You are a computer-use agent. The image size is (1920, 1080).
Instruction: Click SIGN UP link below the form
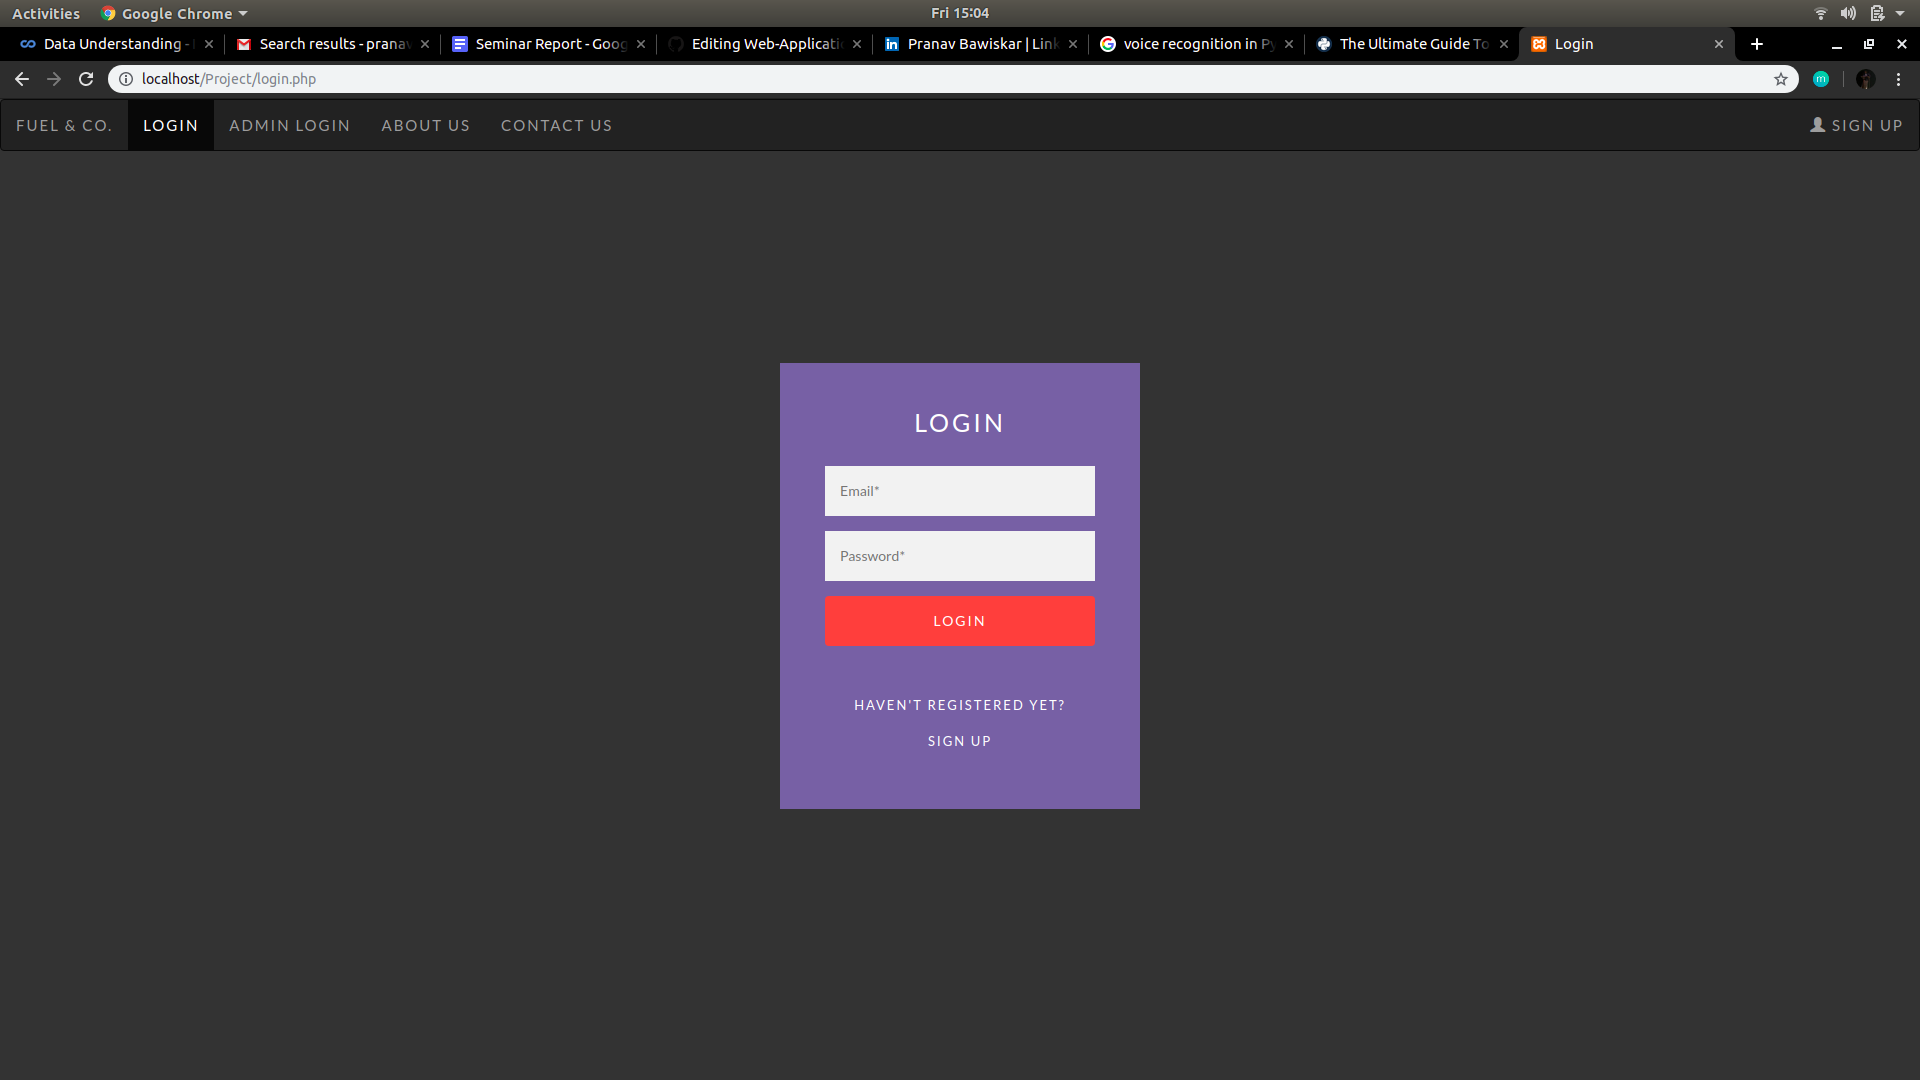[960, 741]
